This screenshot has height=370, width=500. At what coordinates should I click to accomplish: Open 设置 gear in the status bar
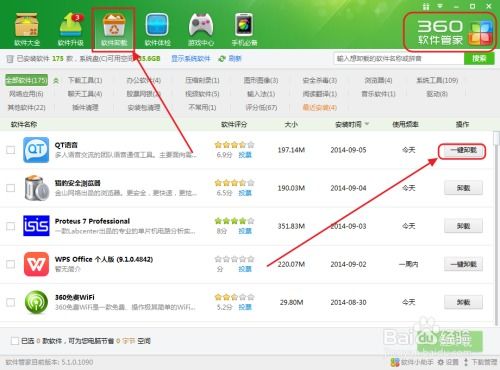point(448,362)
